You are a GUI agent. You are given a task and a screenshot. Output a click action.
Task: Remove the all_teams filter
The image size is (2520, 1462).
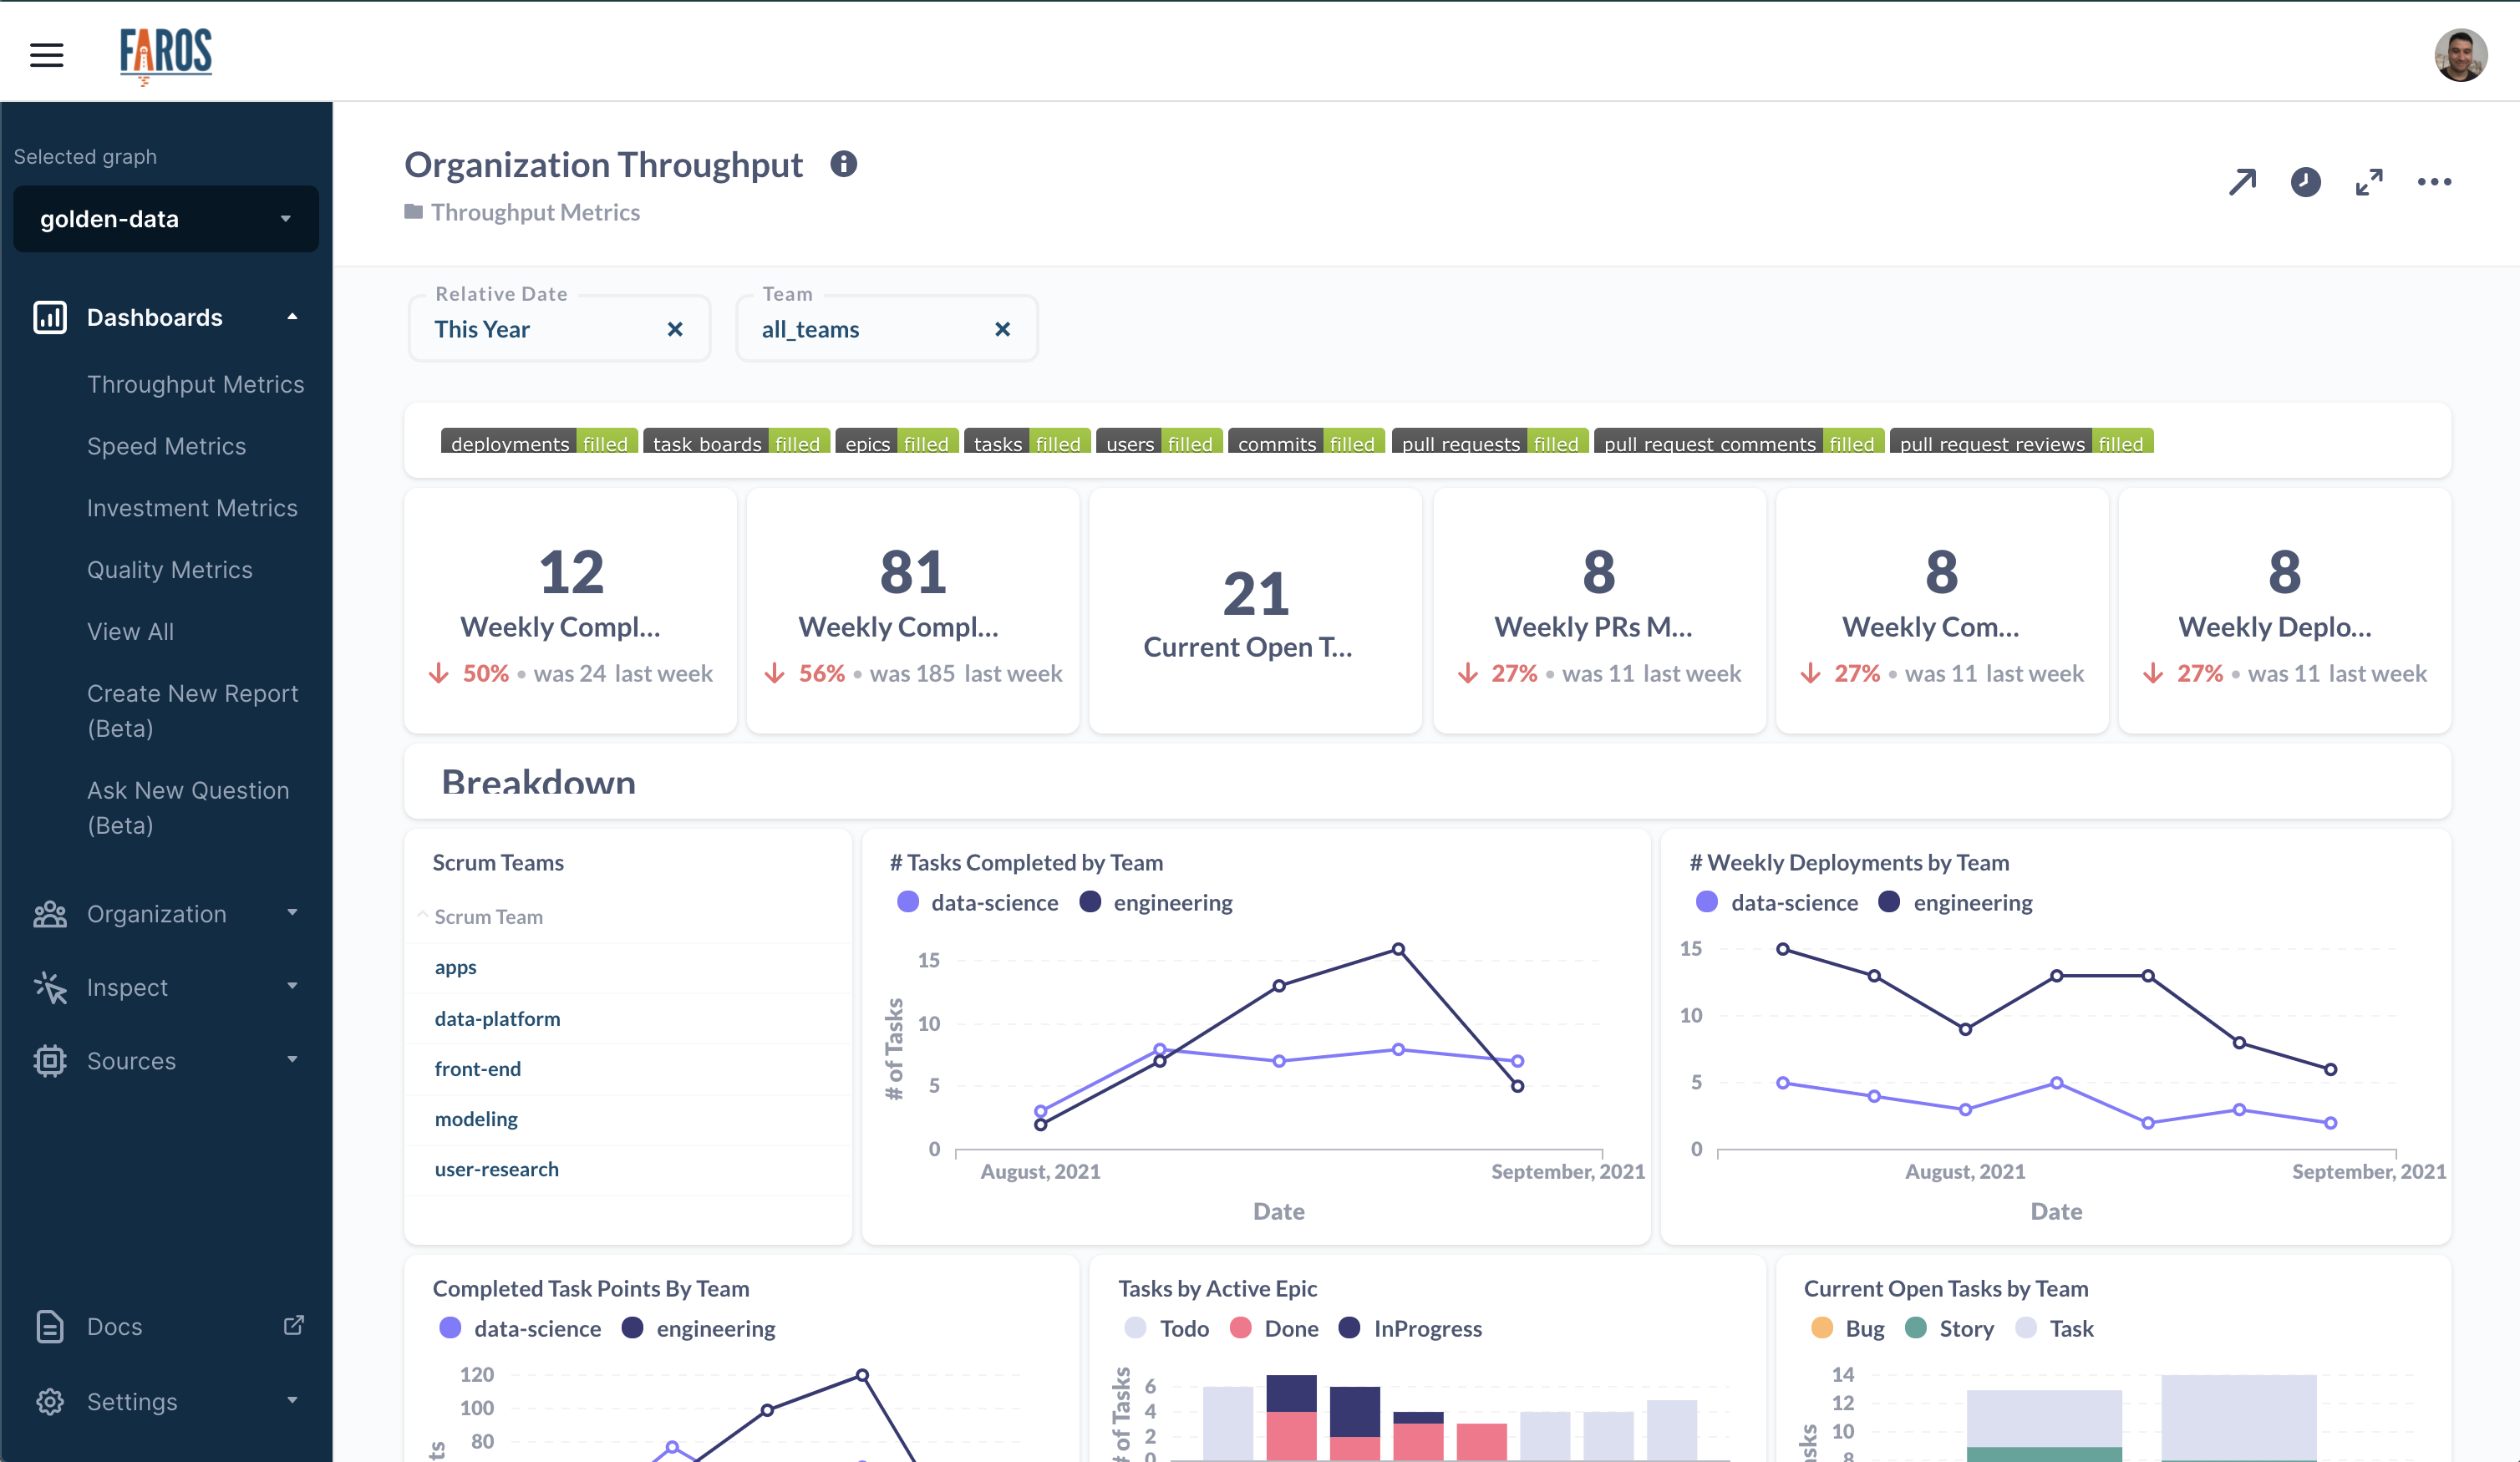1002,329
